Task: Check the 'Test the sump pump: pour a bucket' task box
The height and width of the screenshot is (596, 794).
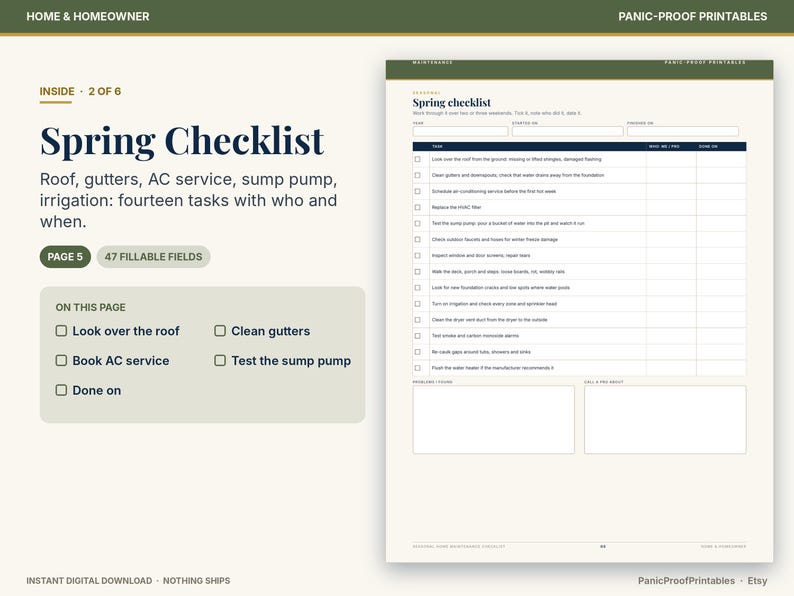Action: point(418,223)
